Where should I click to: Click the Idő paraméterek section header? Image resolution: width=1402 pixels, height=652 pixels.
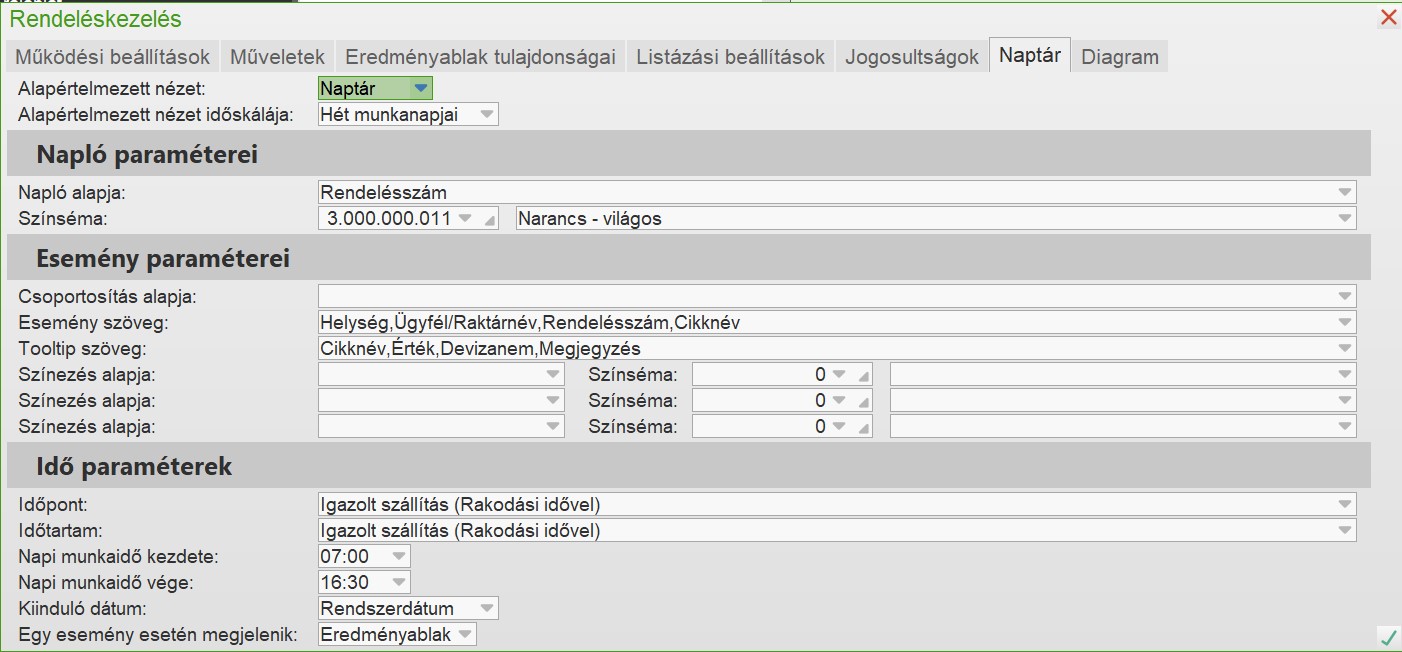point(688,467)
